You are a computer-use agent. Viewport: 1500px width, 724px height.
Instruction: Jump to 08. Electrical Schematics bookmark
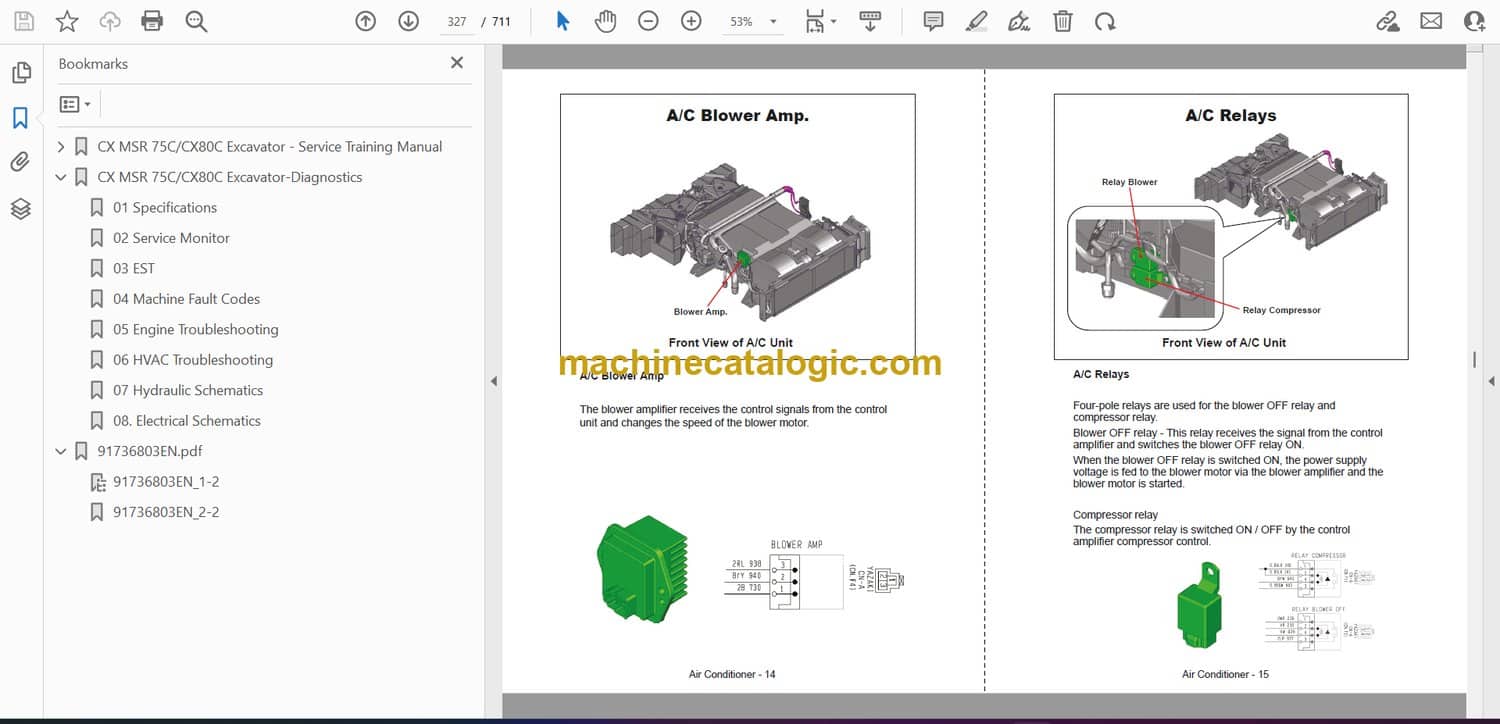[186, 421]
